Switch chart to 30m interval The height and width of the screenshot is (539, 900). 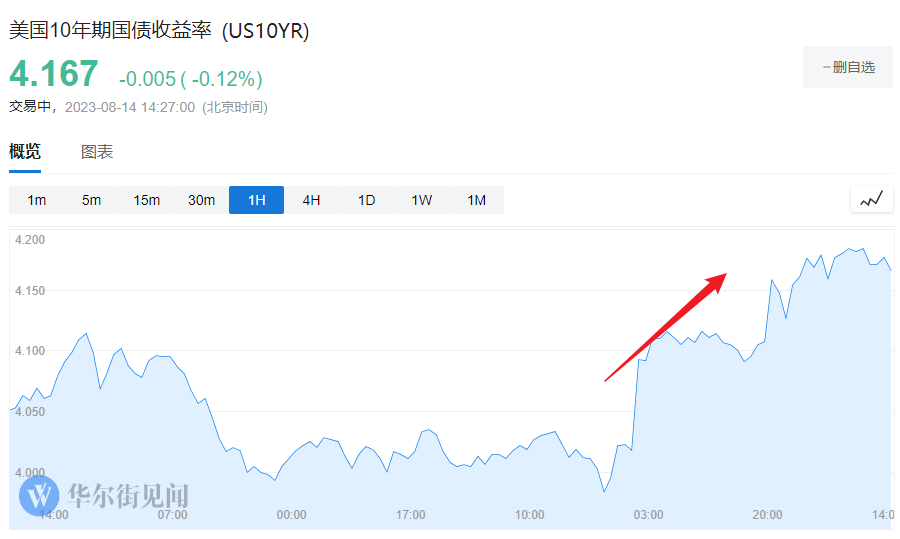click(x=202, y=200)
